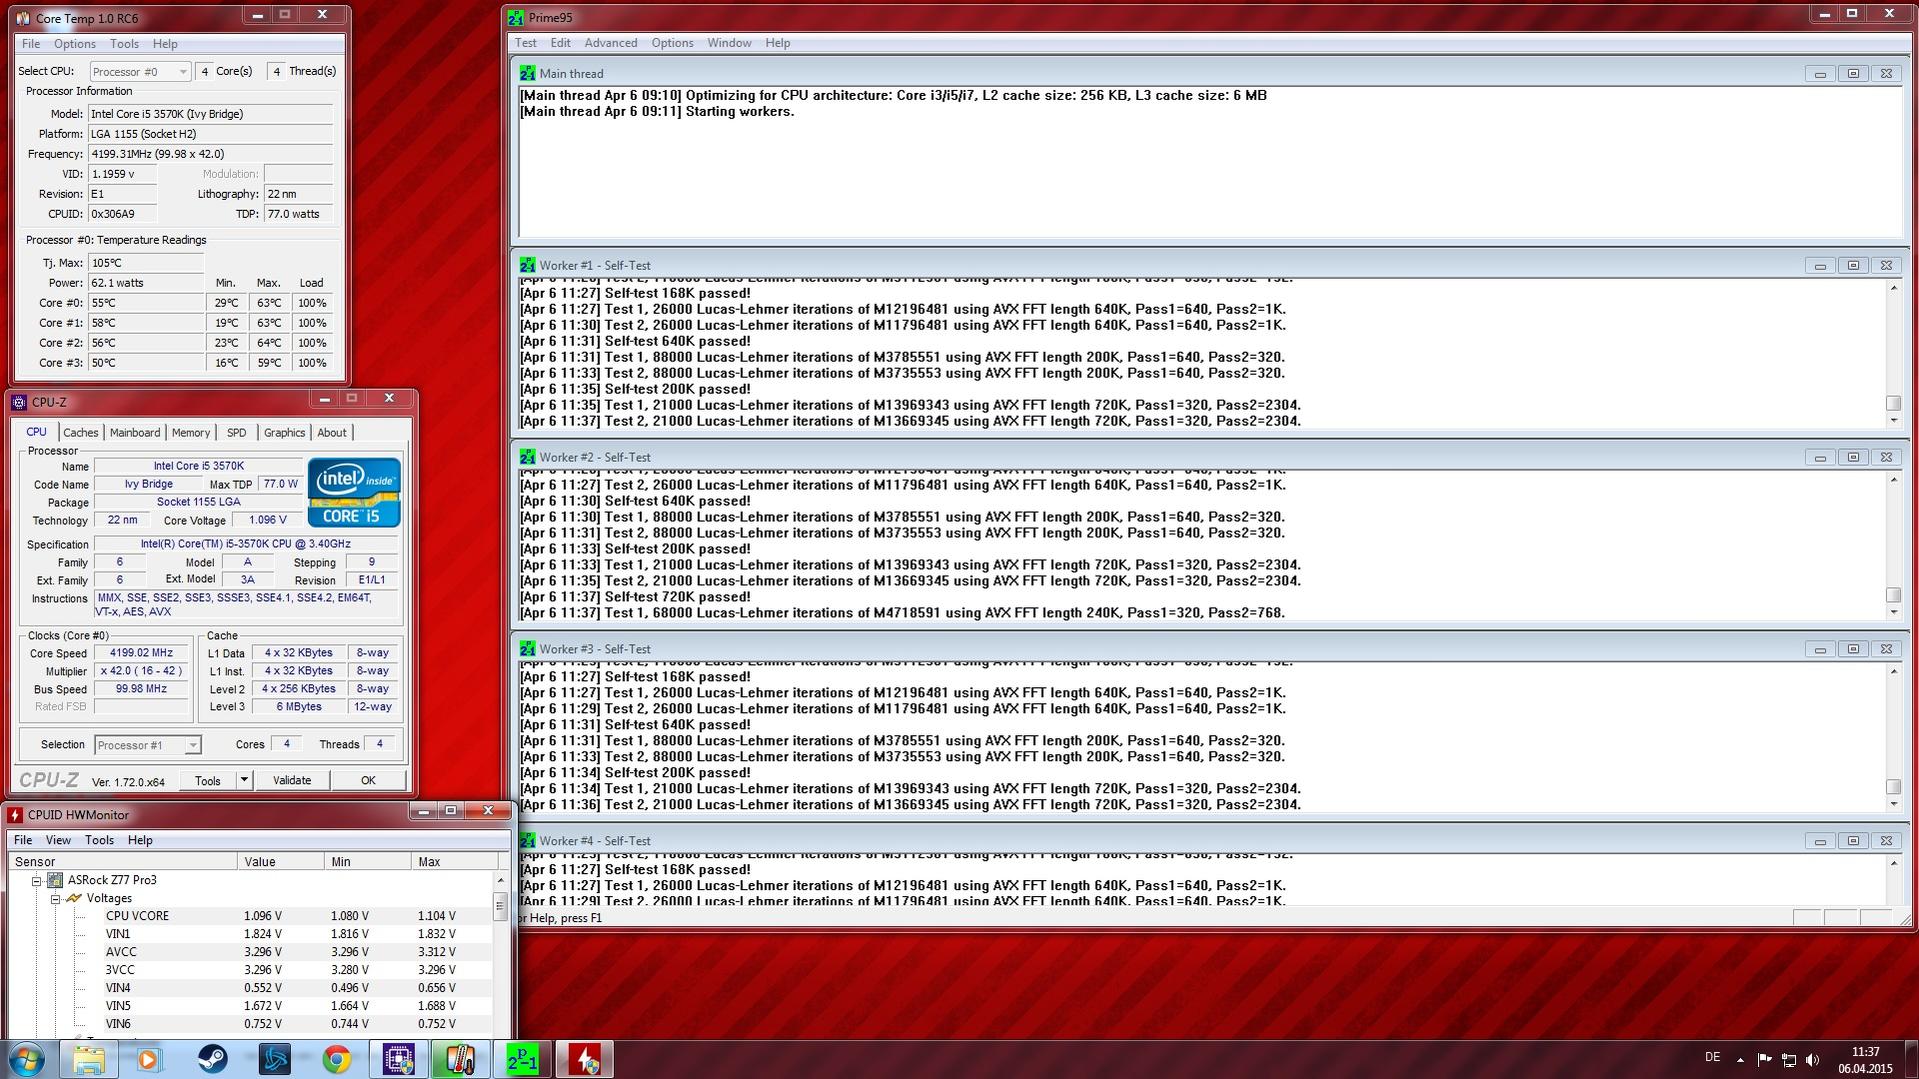Open the CPU-Z Tools dropdown arrow
Image resolution: width=1919 pixels, height=1079 pixels.
pyautogui.click(x=244, y=780)
